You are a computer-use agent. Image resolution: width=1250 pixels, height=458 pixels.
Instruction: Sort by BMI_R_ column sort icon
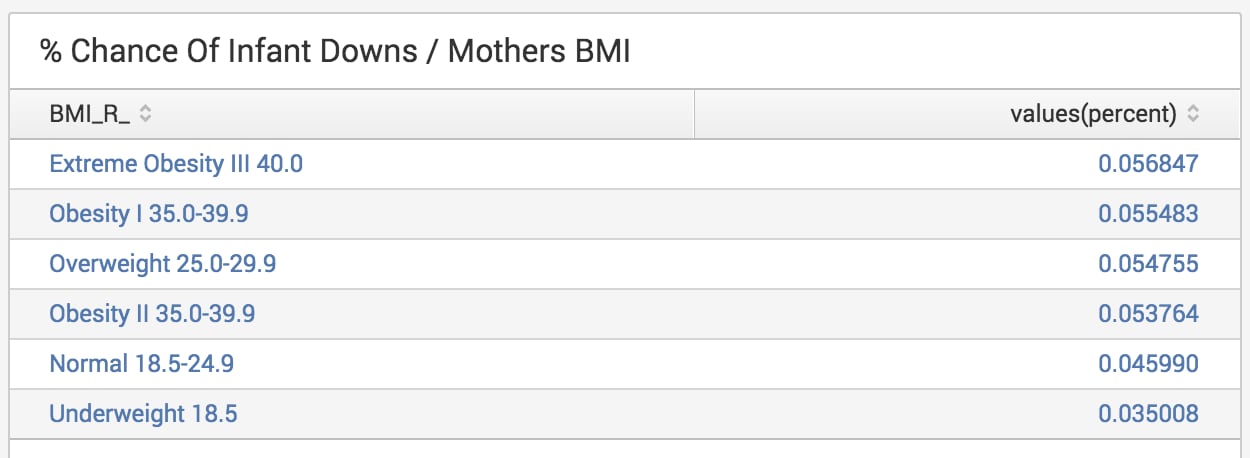[146, 114]
